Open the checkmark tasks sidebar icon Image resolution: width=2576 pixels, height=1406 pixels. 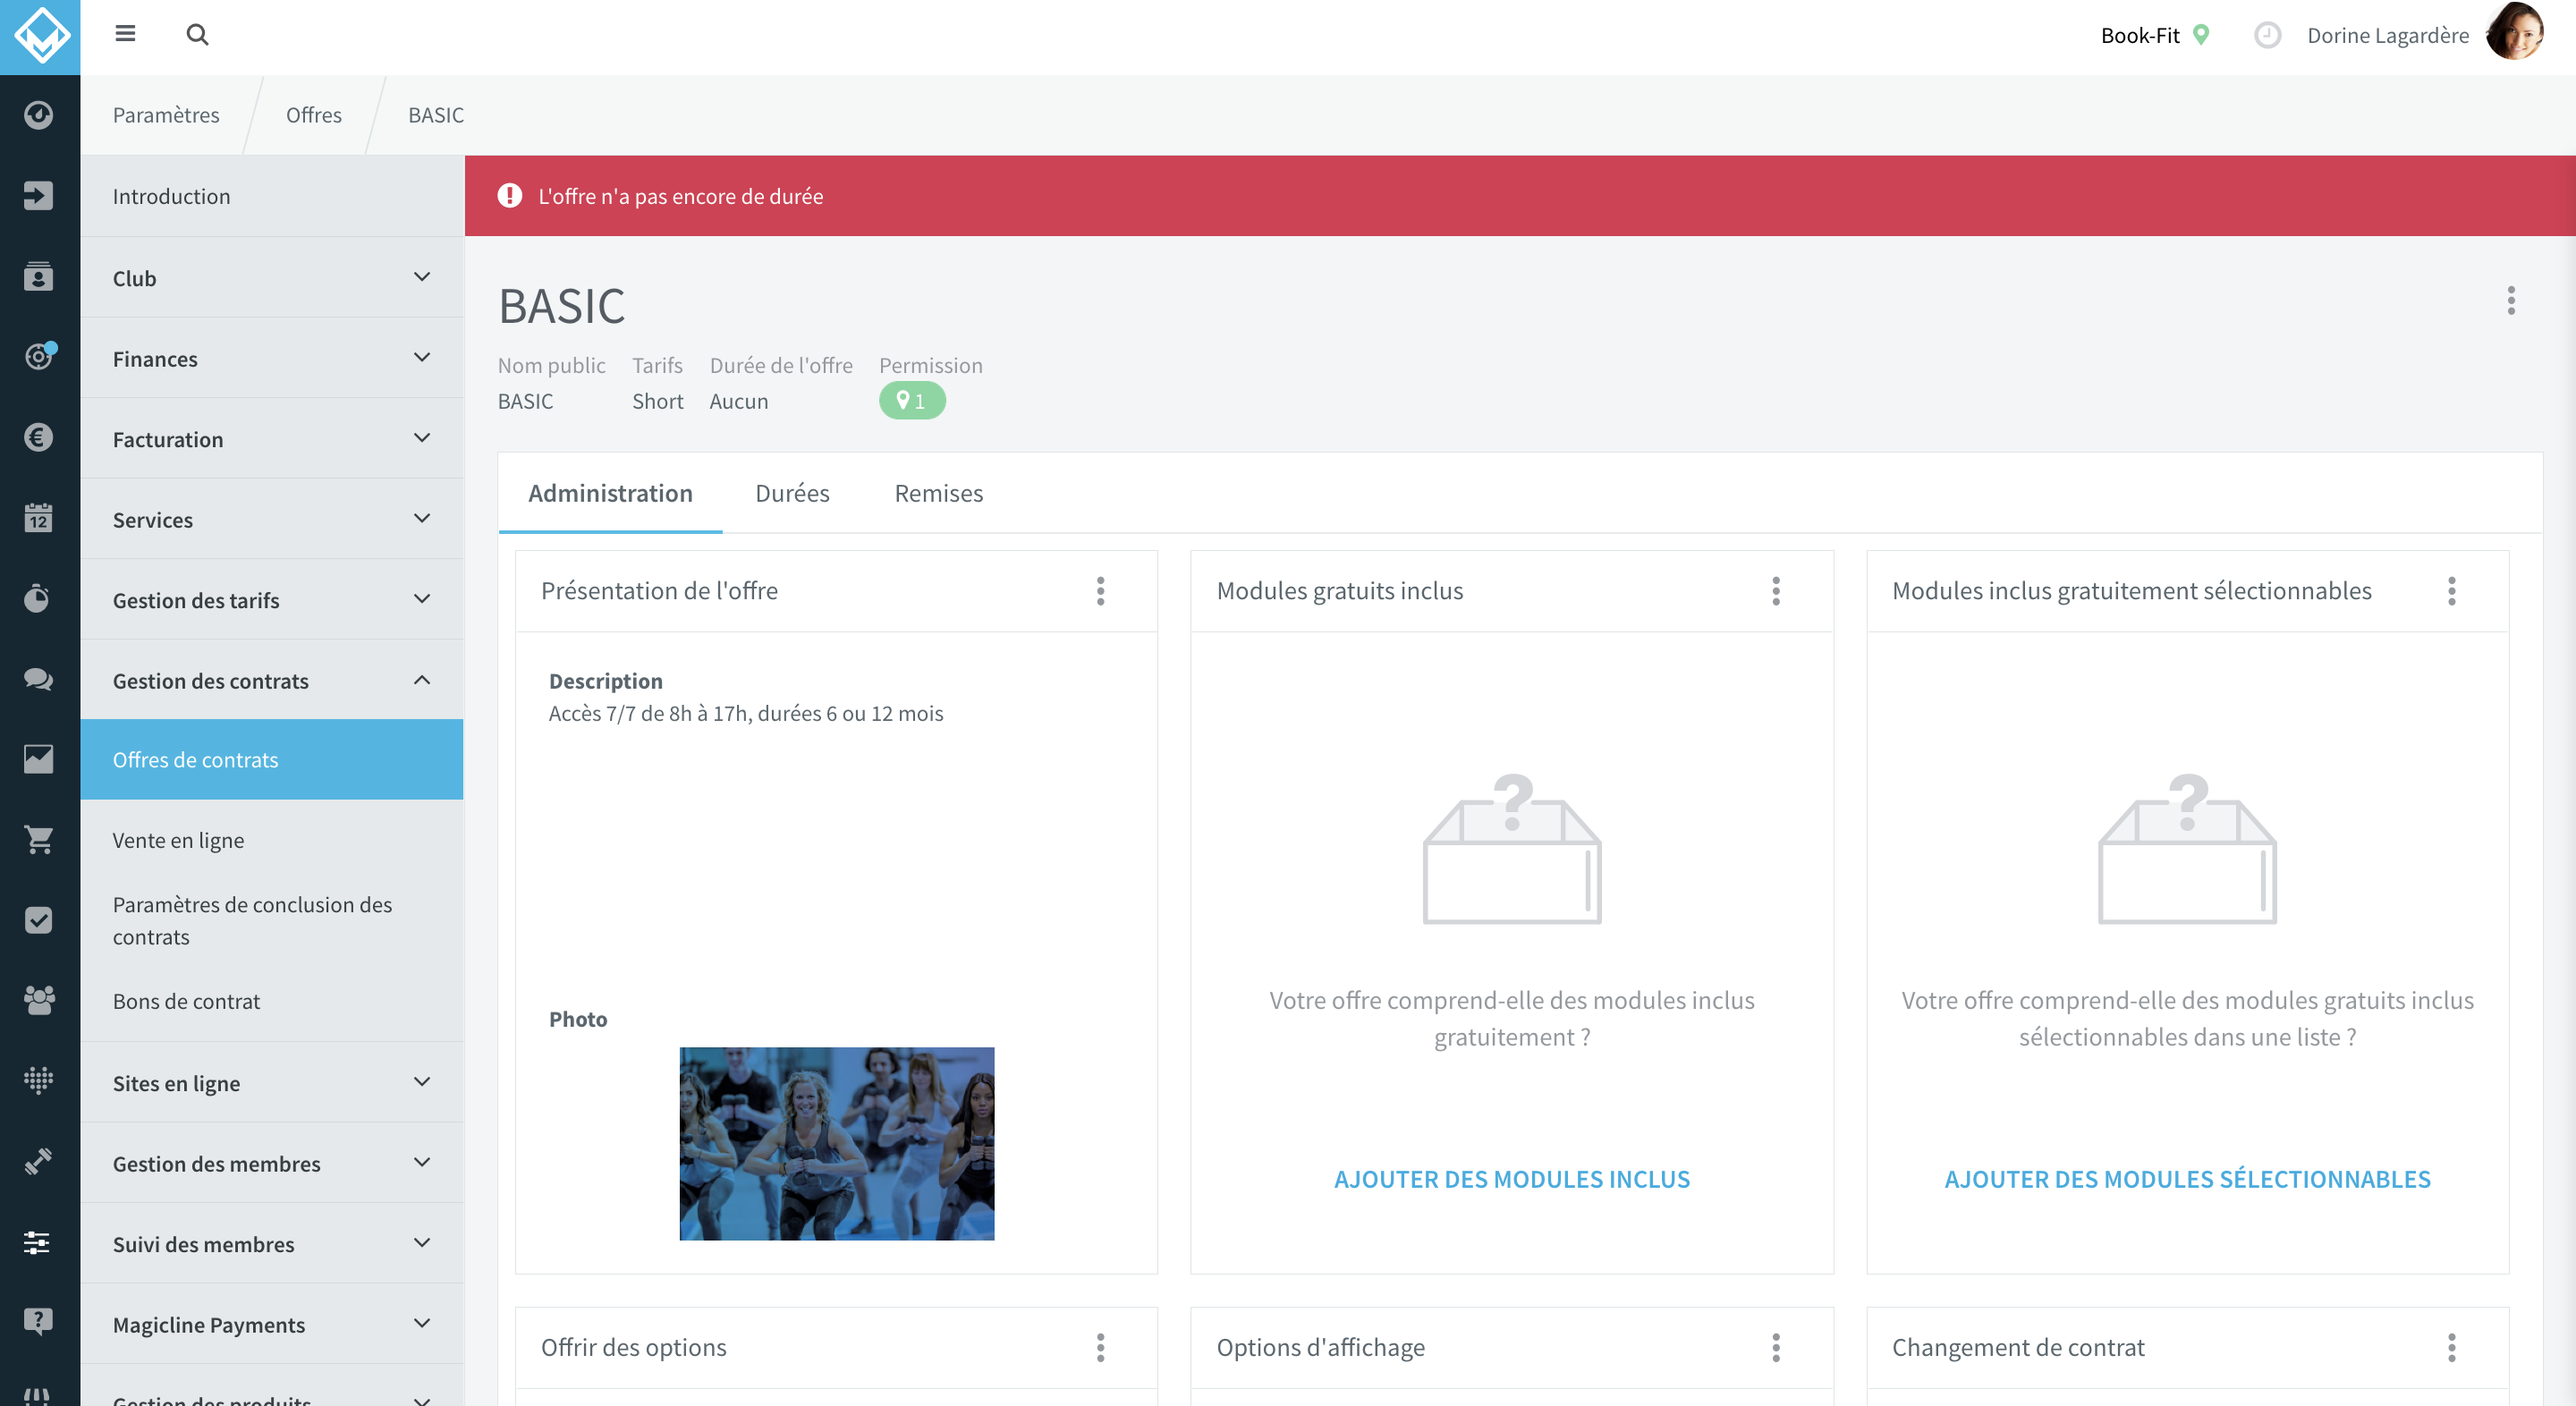click(x=38, y=920)
